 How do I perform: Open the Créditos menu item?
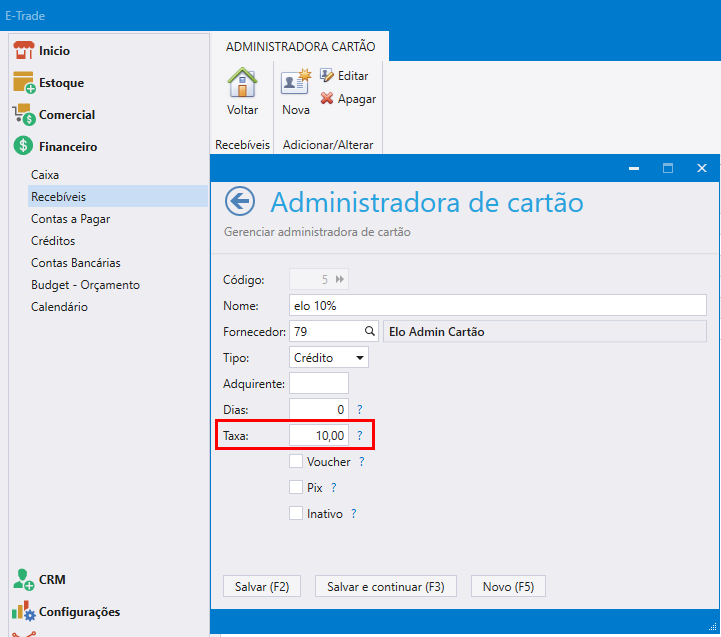[x=53, y=241]
